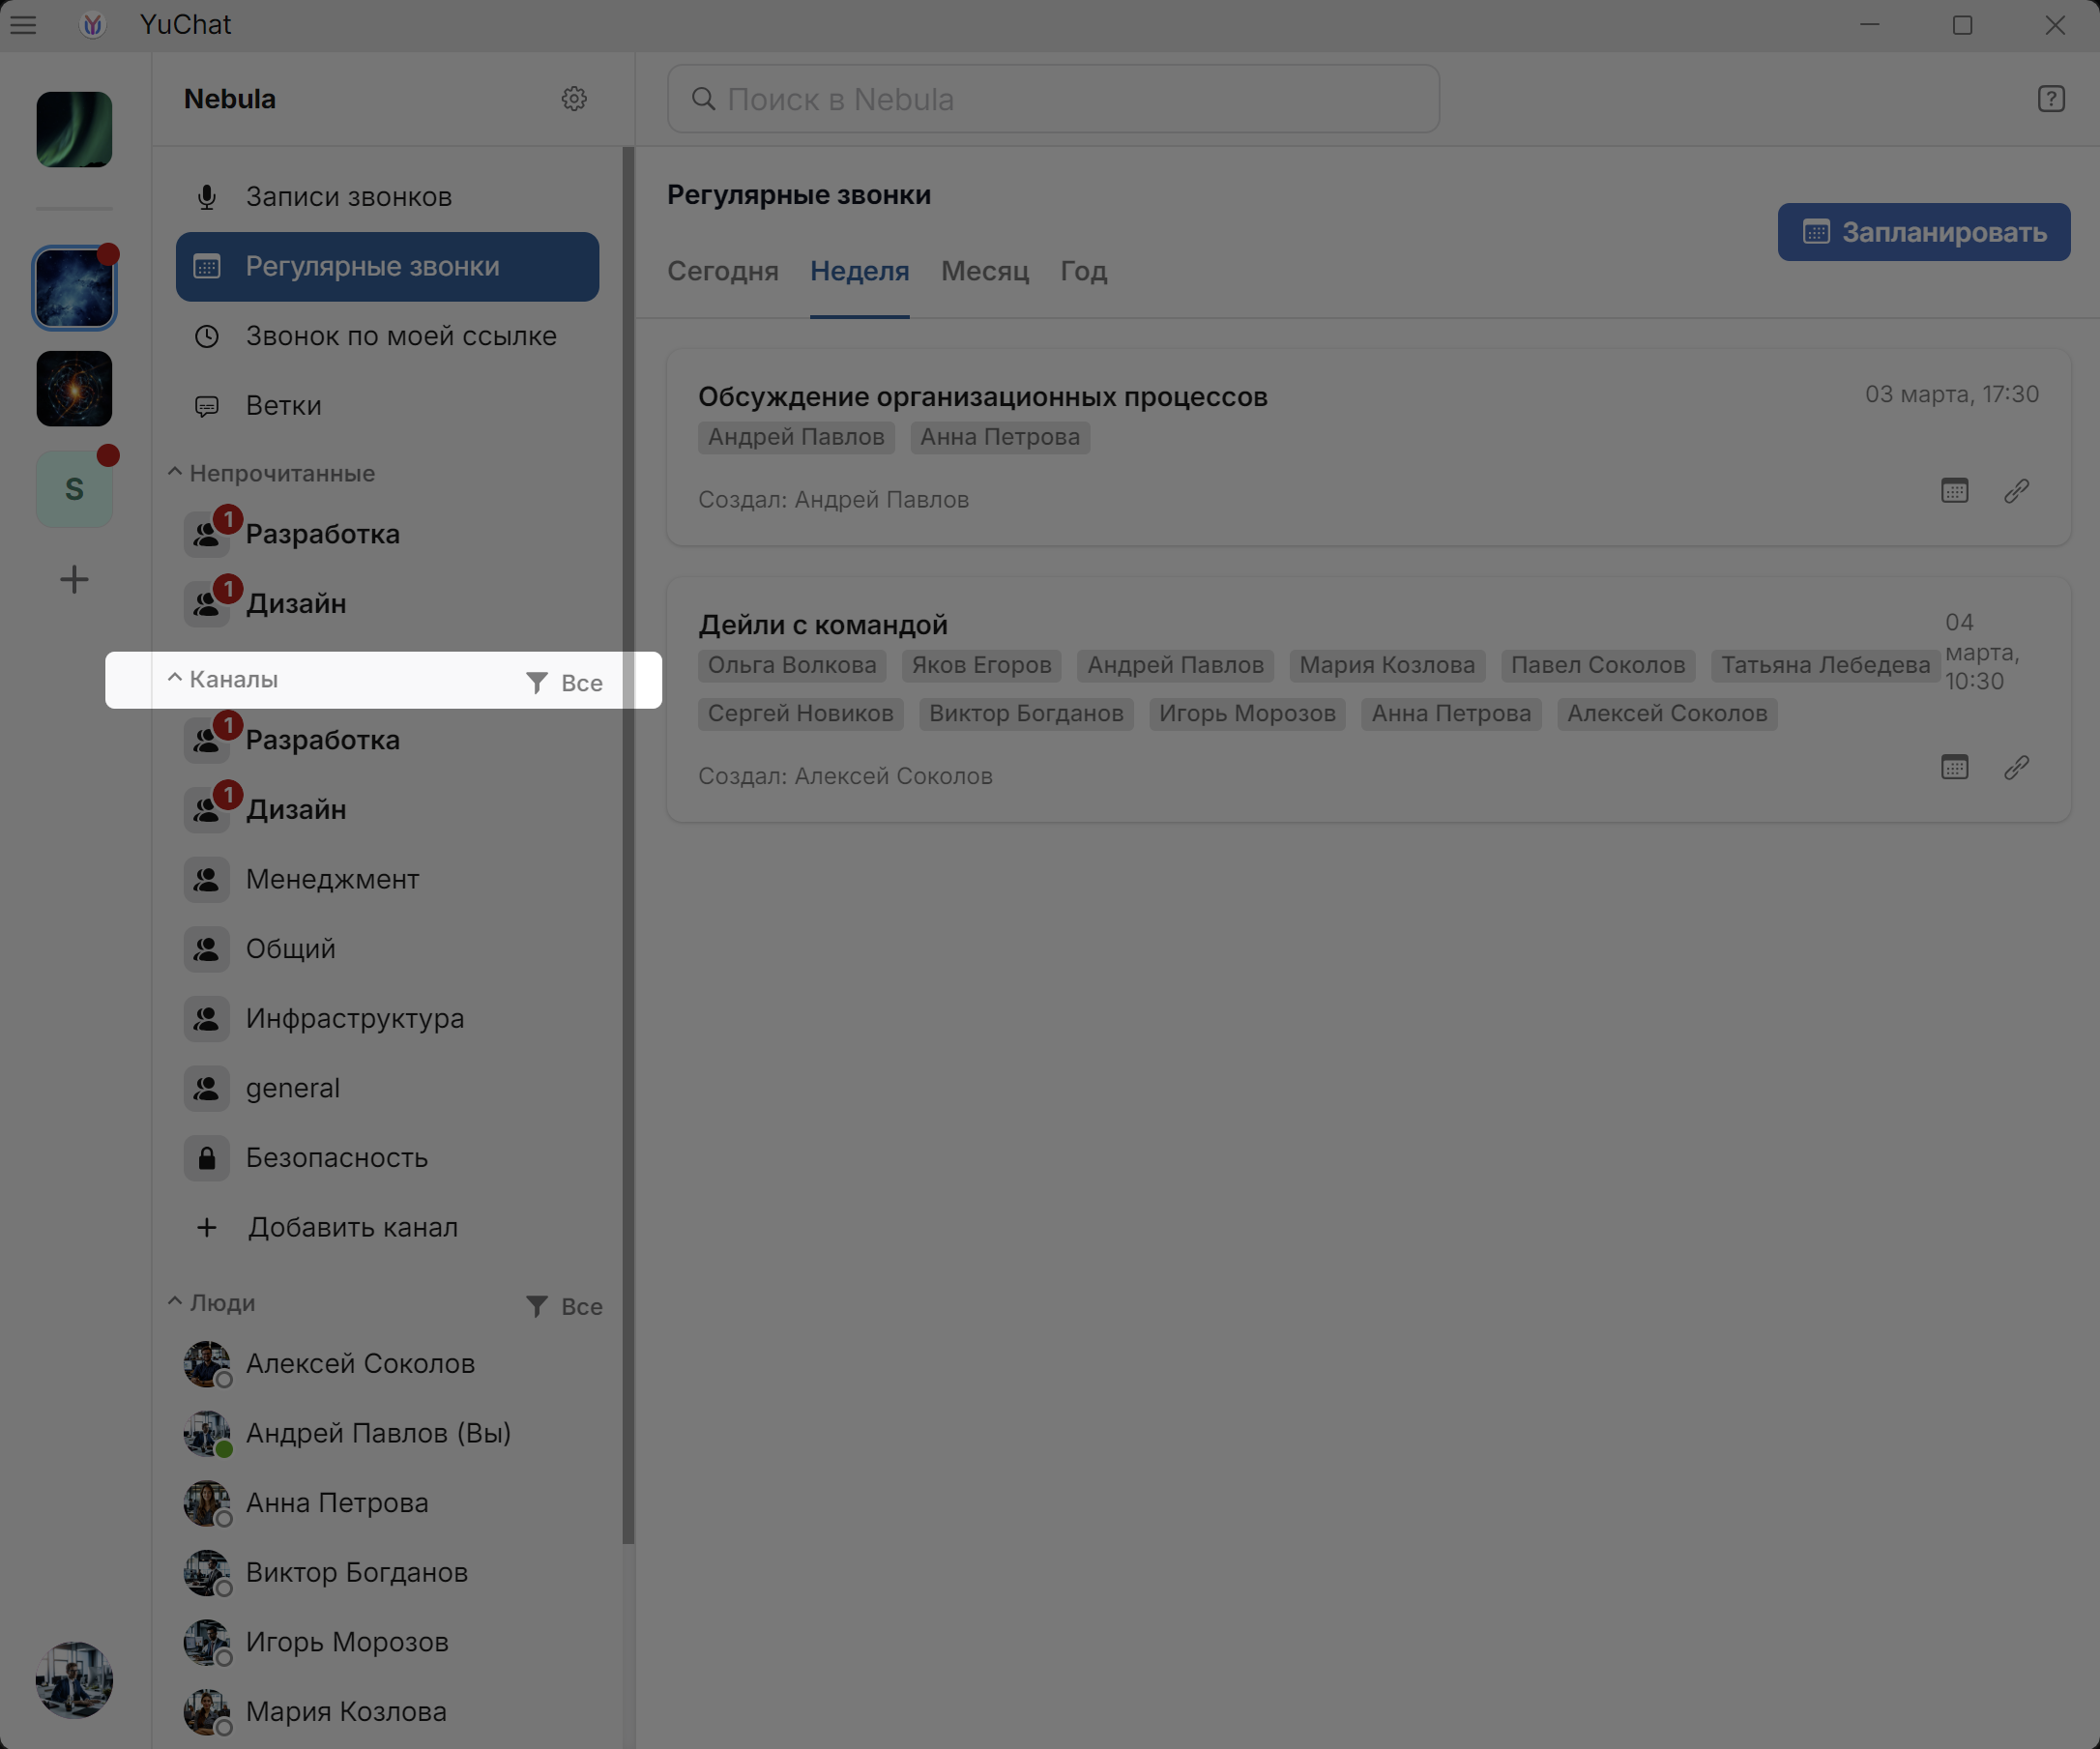
Task: Copy link icon for Обсуждение организационных процессов
Action: tap(2017, 491)
